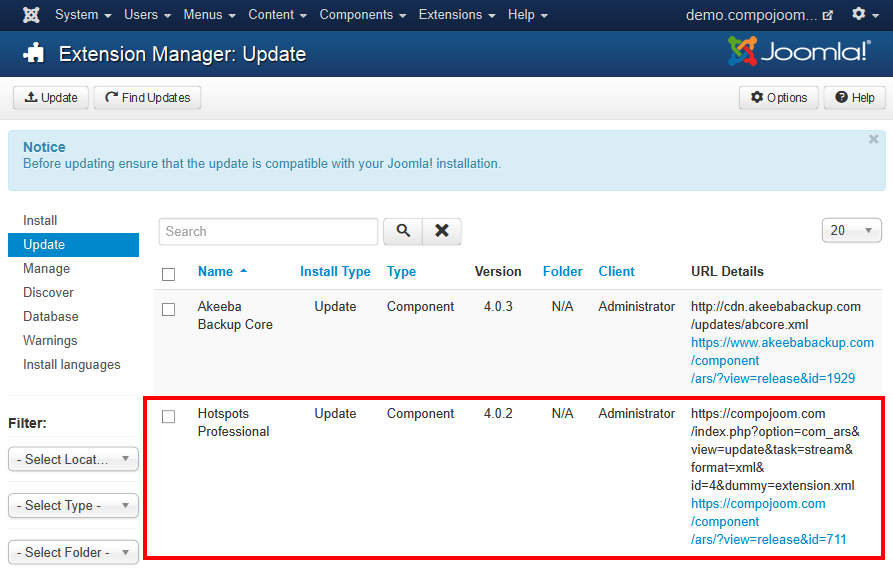Click the search magnifier button
The width and height of the screenshot is (893, 571).
pos(403,231)
